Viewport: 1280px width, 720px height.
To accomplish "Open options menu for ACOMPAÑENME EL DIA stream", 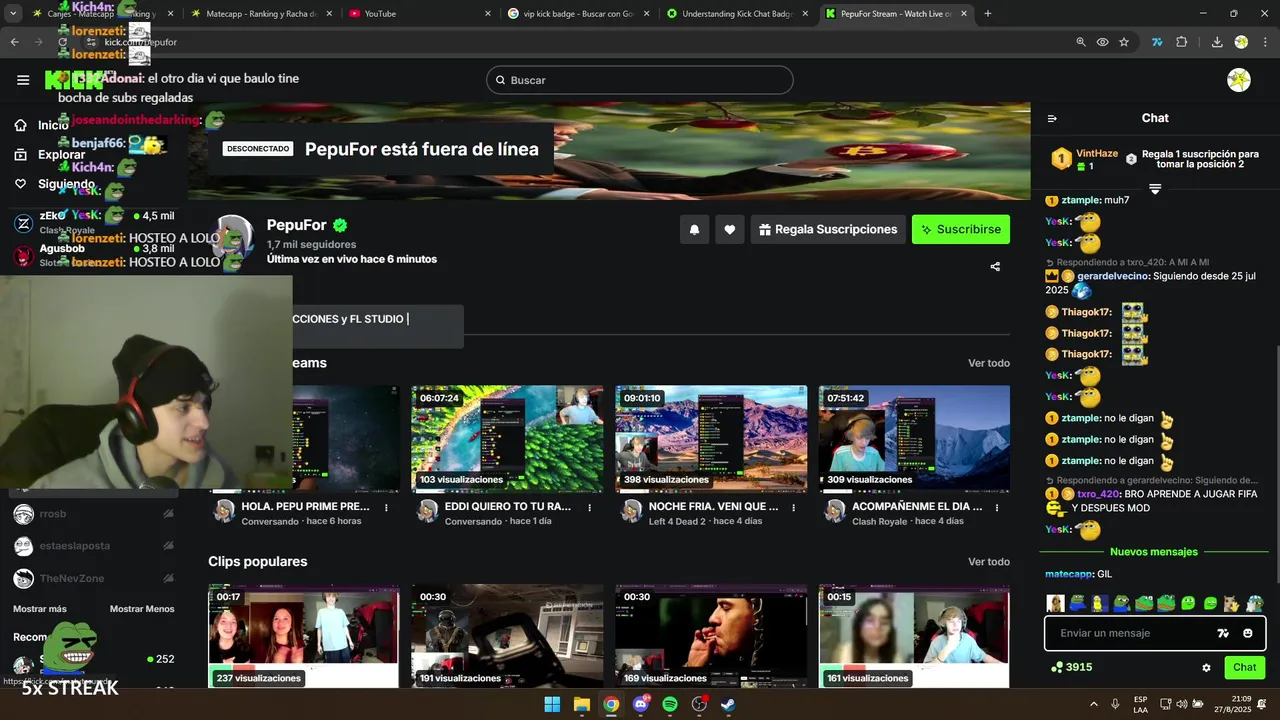I will 997,508.
